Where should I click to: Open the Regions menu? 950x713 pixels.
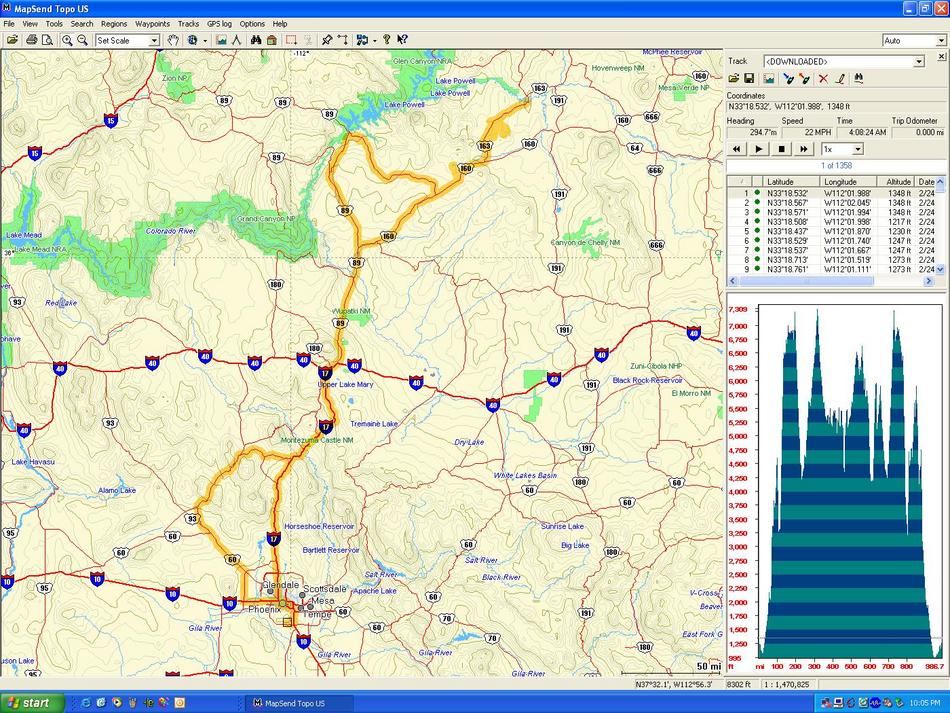coord(114,24)
